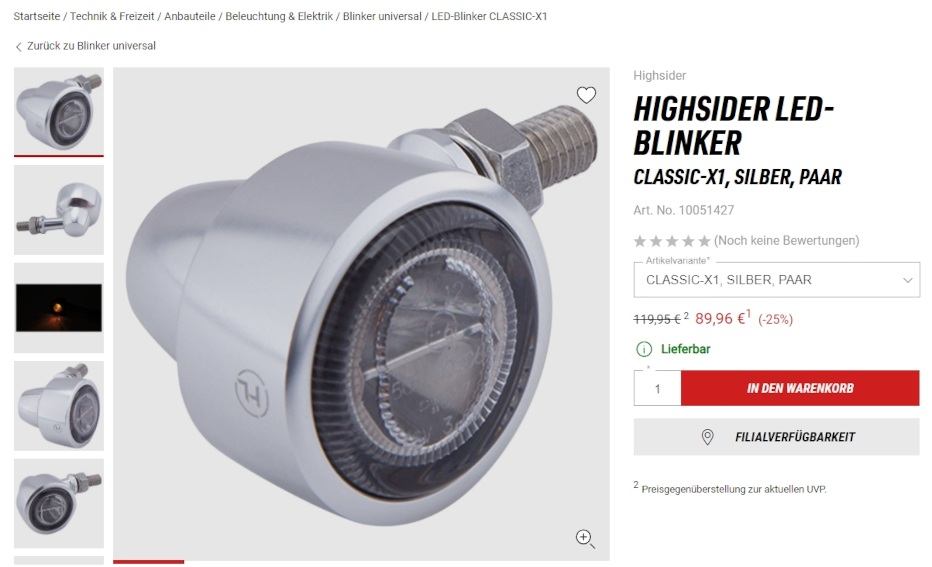The width and height of the screenshot is (932, 567).
Task: Select the first blinker front-view thumbnail
Action: (x=59, y=111)
